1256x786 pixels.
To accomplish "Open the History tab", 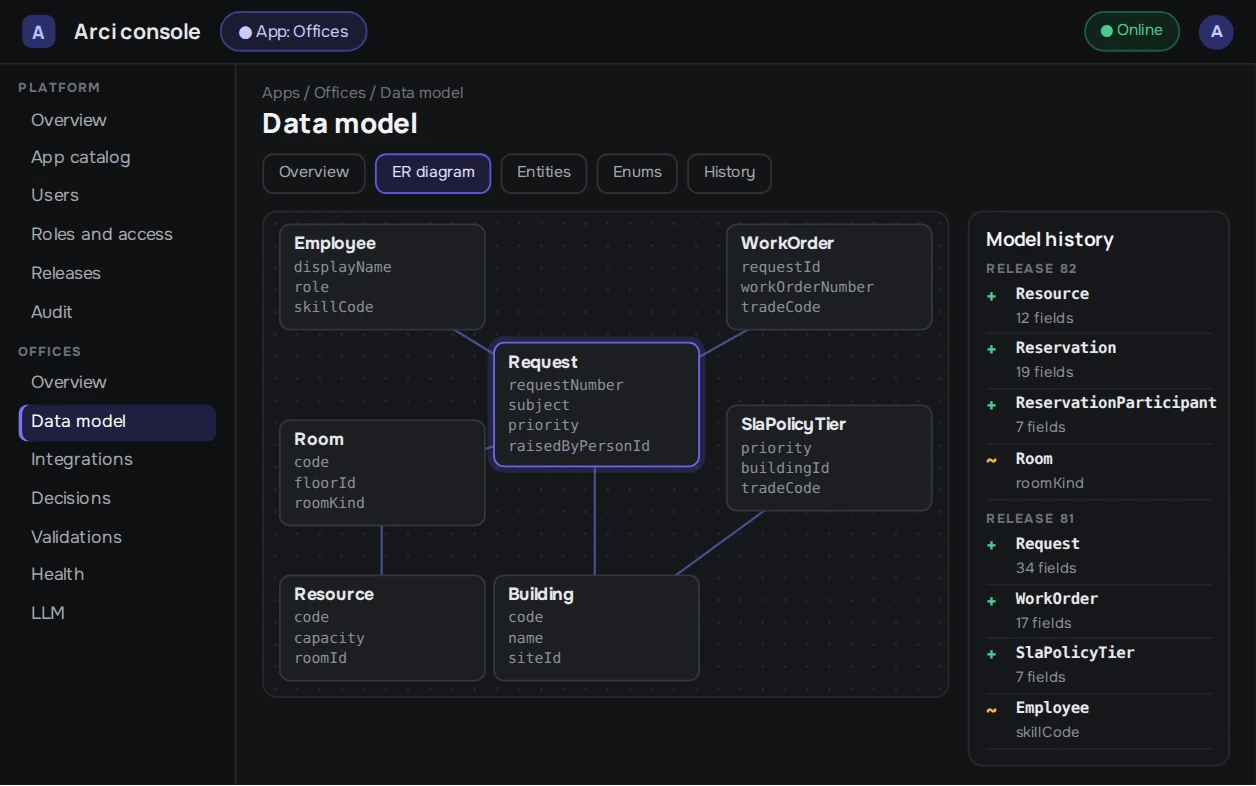I will [x=729, y=173].
